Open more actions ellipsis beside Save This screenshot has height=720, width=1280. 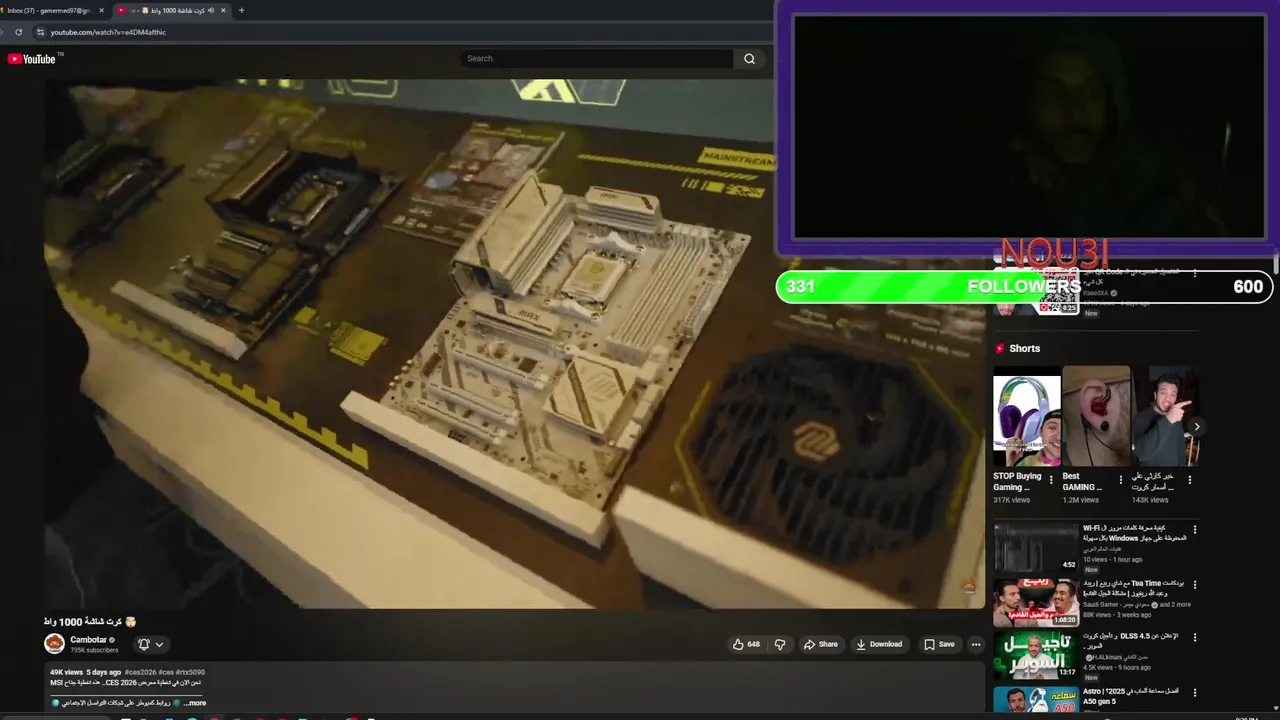click(x=976, y=645)
